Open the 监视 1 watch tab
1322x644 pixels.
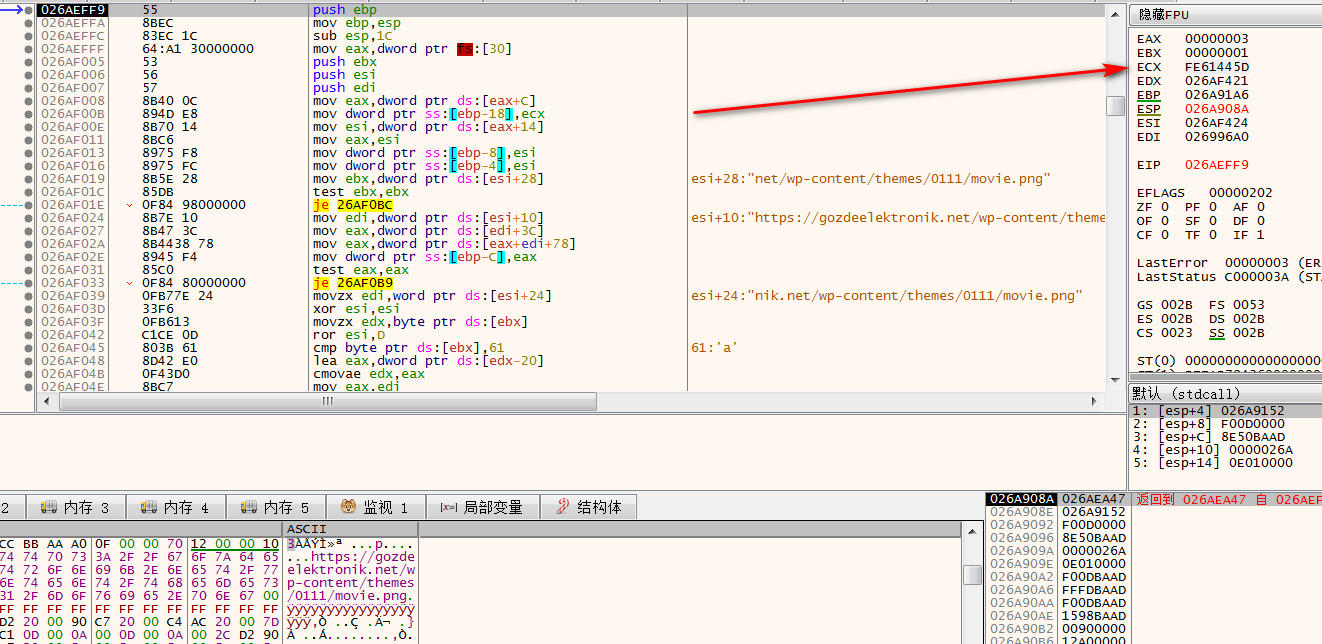pos(375,507)
